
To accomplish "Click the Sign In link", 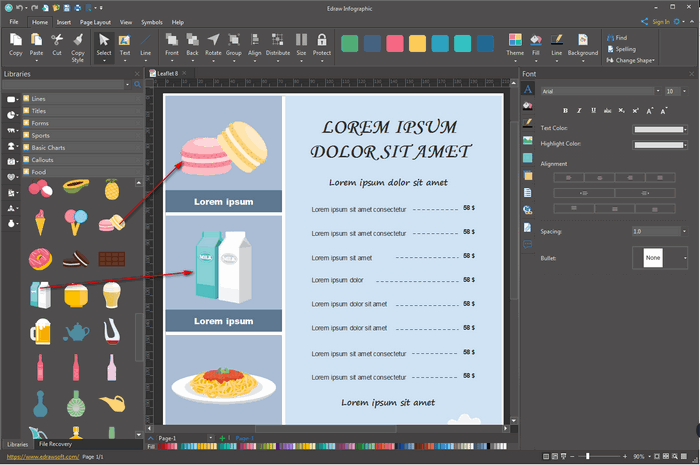I will [660, 21].
